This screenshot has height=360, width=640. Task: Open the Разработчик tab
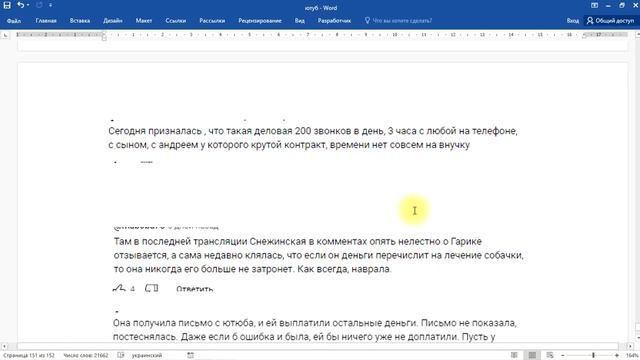point(334,20)
